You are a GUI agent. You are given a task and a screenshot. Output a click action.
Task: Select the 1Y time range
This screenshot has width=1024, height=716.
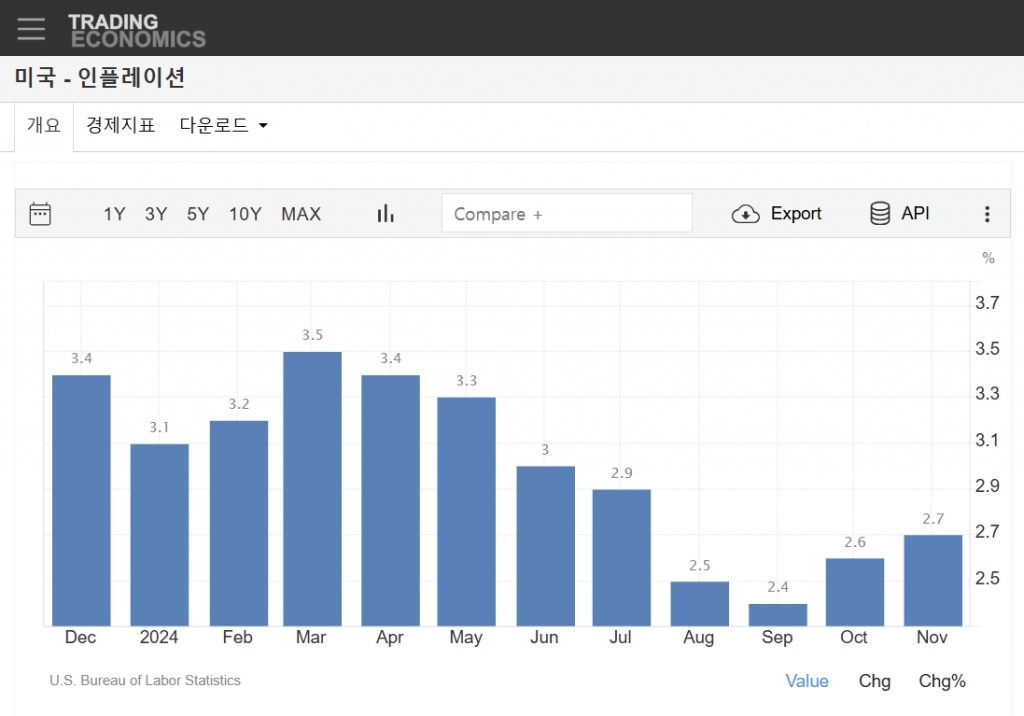[x=114, y=214]
